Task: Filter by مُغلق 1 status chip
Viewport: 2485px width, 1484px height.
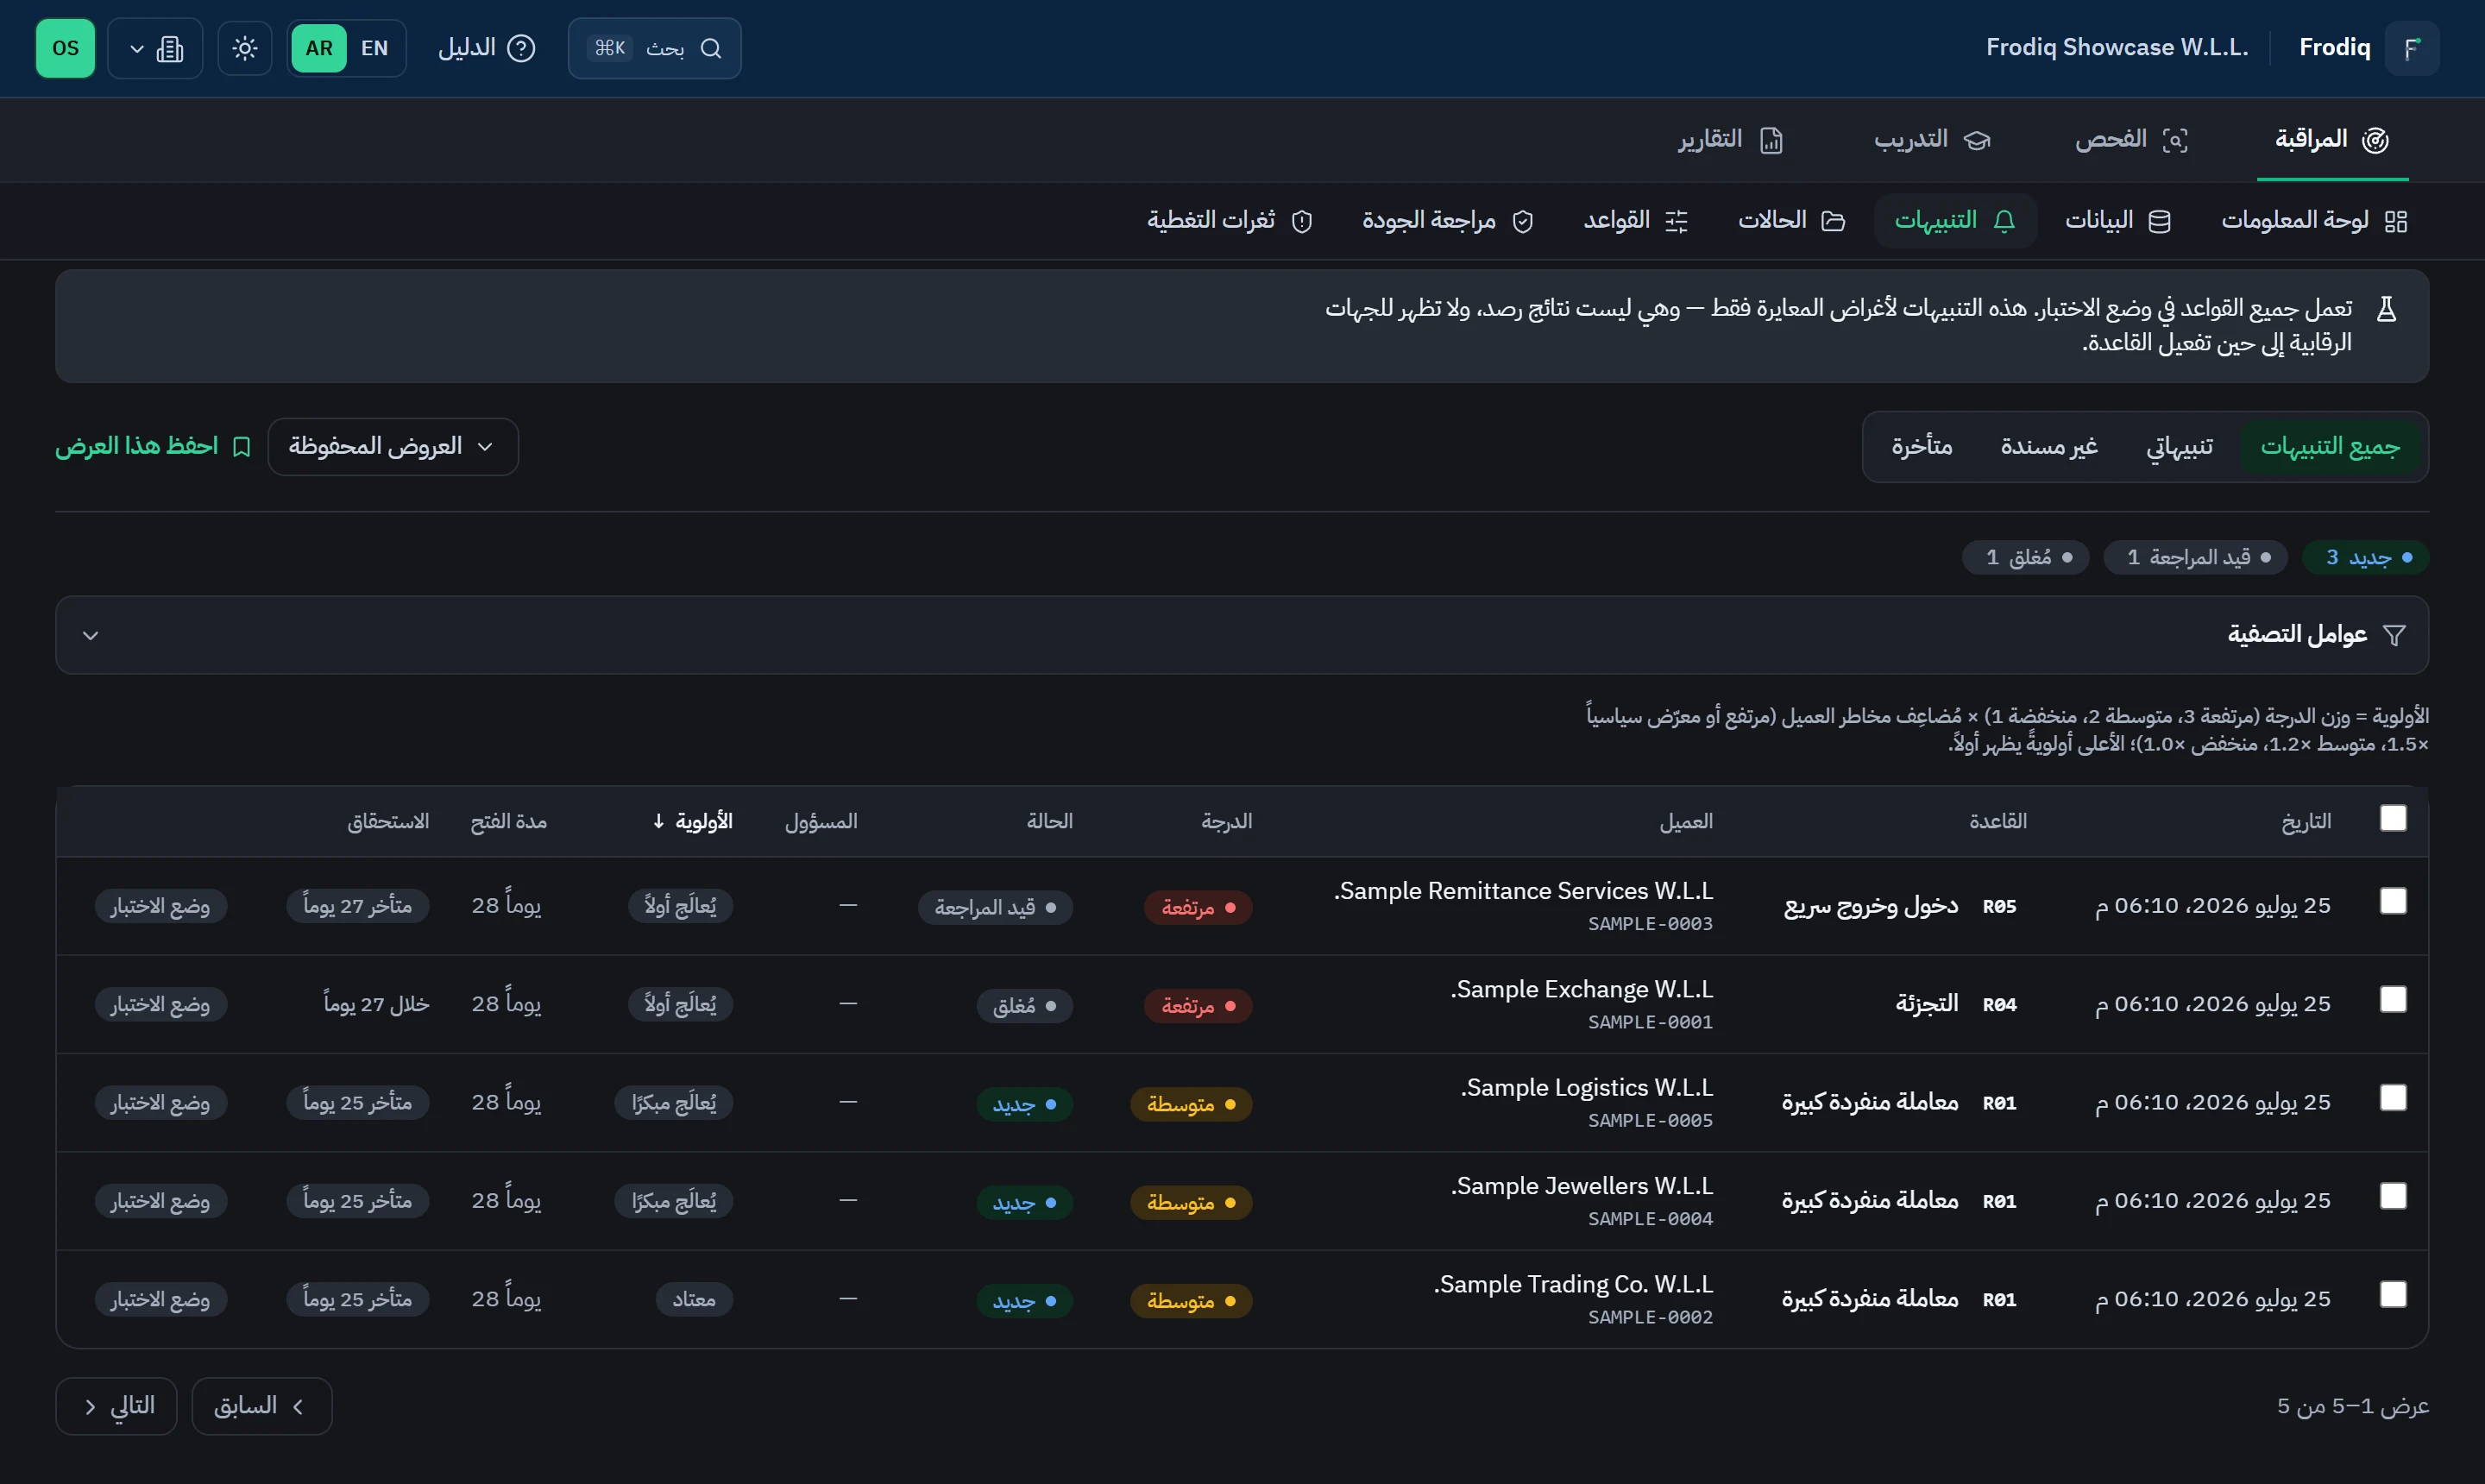Action: coord(2025,557)
